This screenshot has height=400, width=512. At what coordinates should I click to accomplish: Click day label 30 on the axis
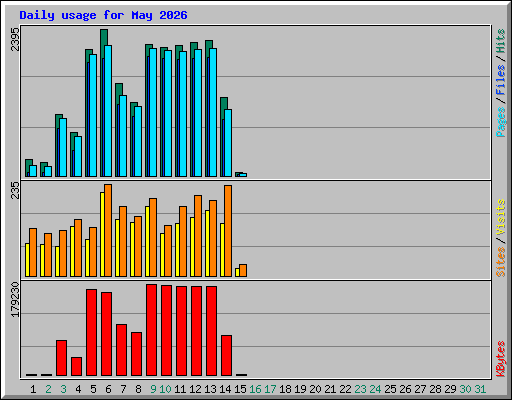[x=465, y=389]
